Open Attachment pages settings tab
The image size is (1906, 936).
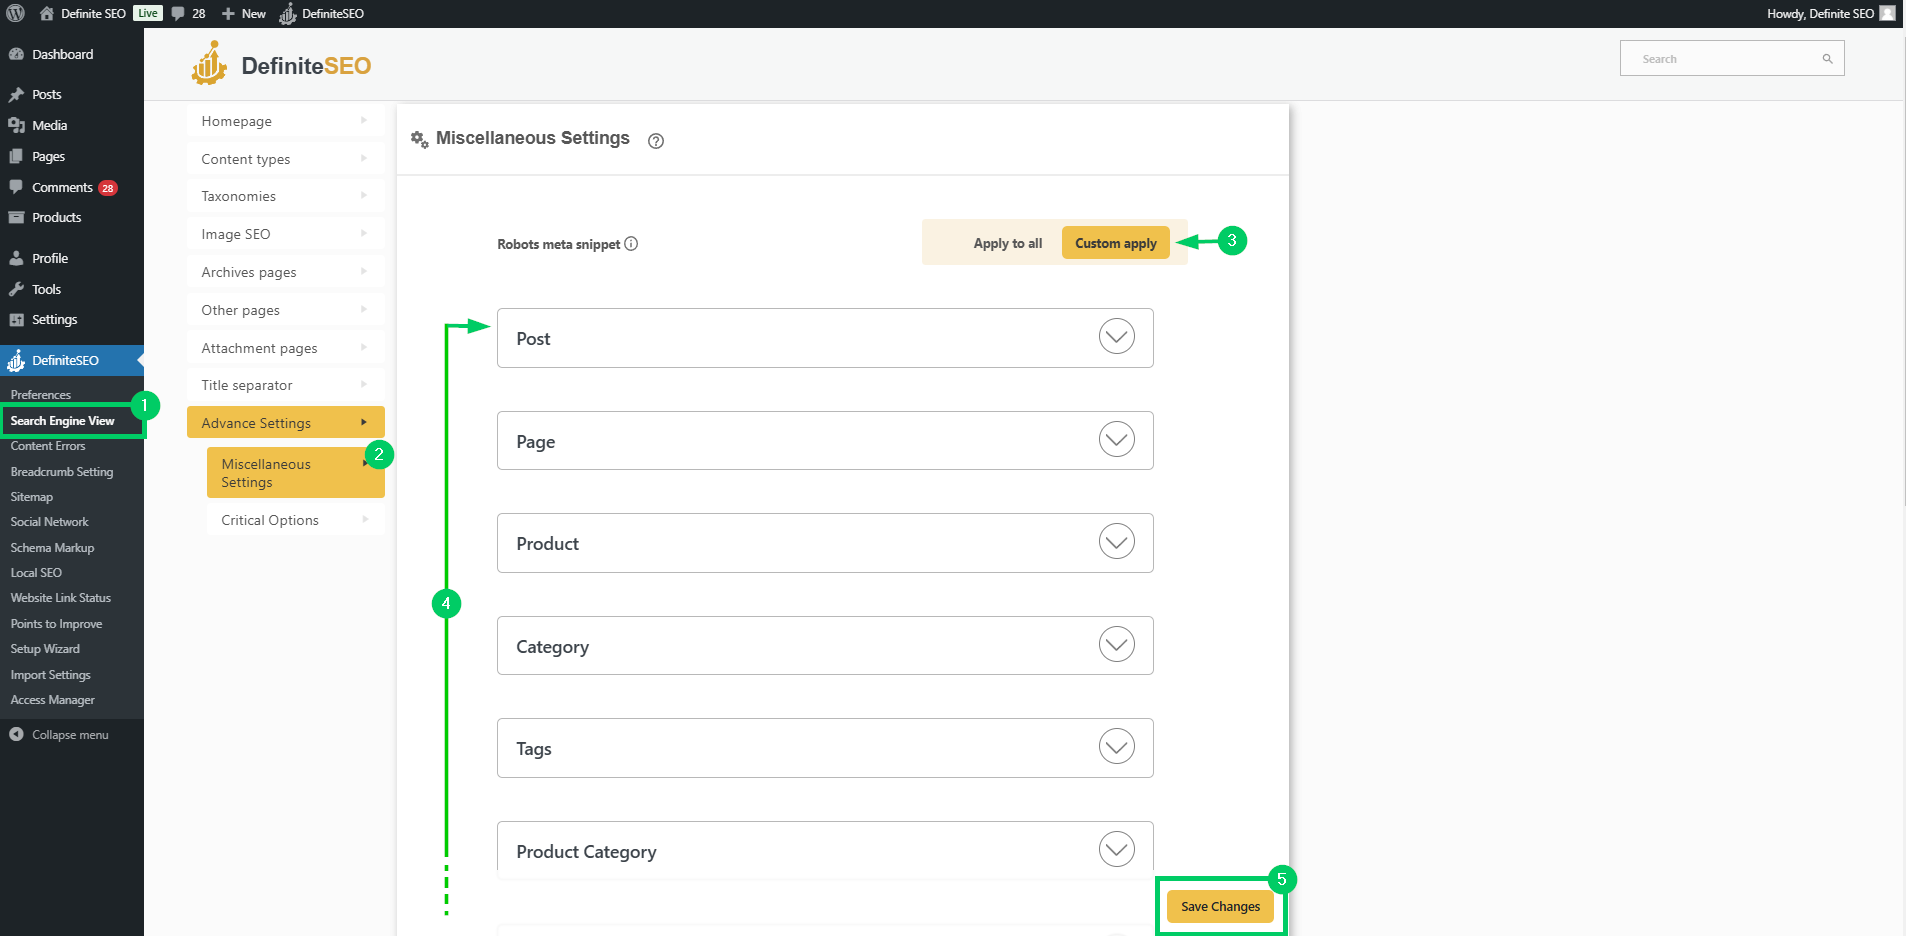coord(286,348)
